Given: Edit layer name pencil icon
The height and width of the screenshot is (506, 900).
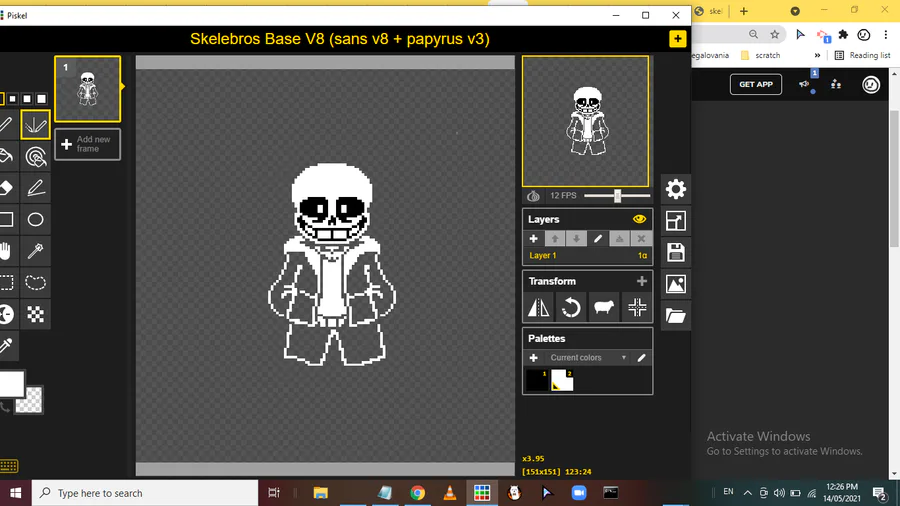Looking at the screenshot, I should [598, 239].
